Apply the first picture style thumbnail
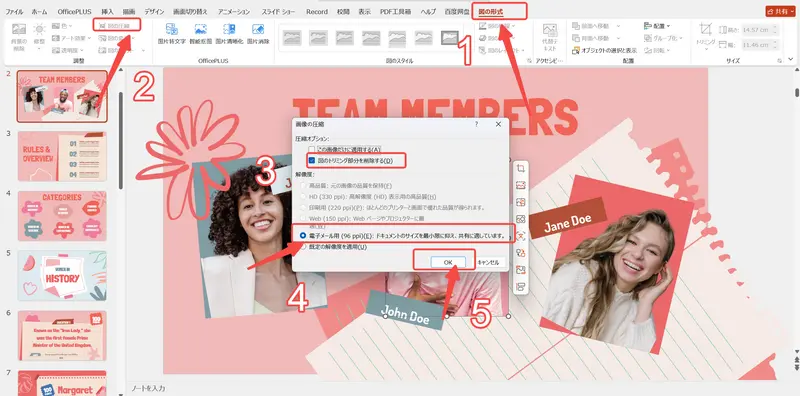The height and width of the screenshot is (396, 800). [x=293, y=37]
